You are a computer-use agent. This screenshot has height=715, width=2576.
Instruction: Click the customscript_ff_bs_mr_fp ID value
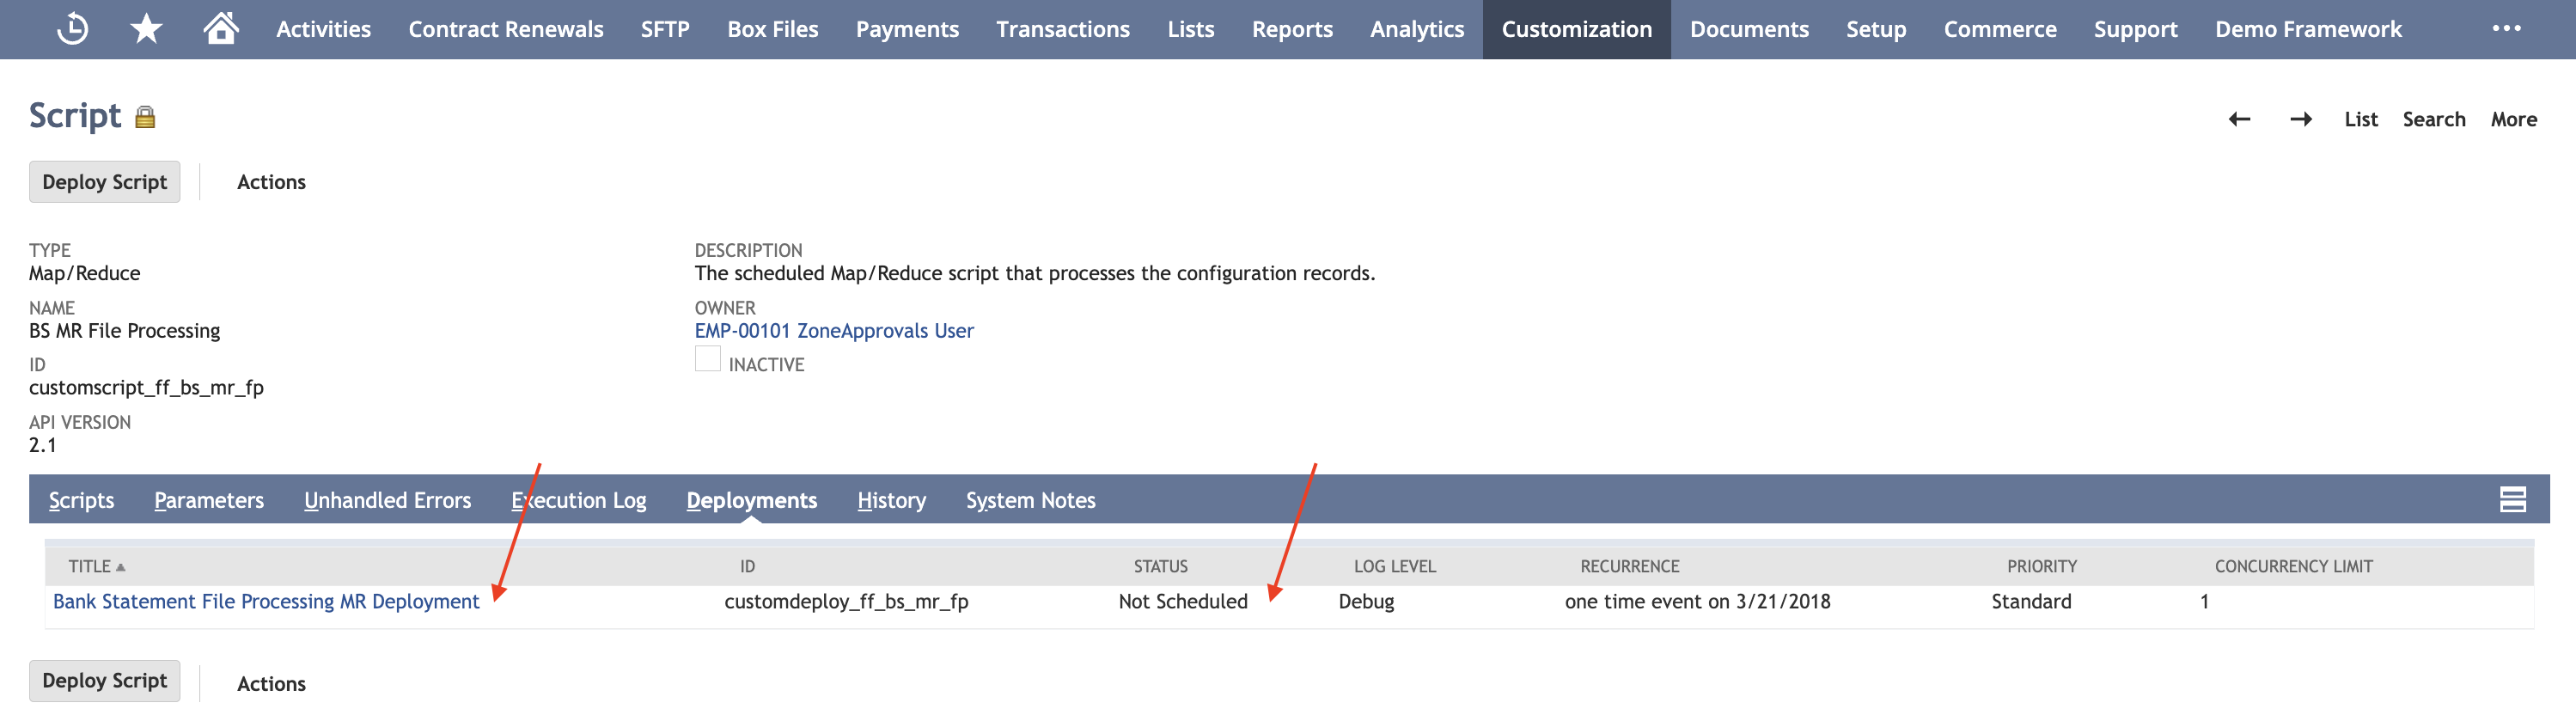point(146,388)
